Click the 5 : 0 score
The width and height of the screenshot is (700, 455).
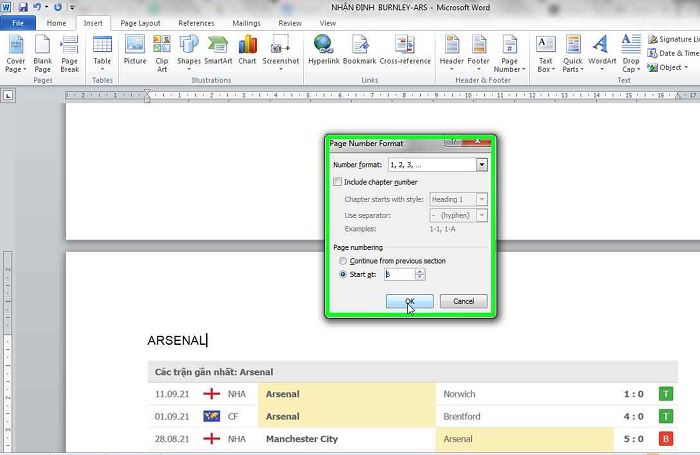(633, 439)
